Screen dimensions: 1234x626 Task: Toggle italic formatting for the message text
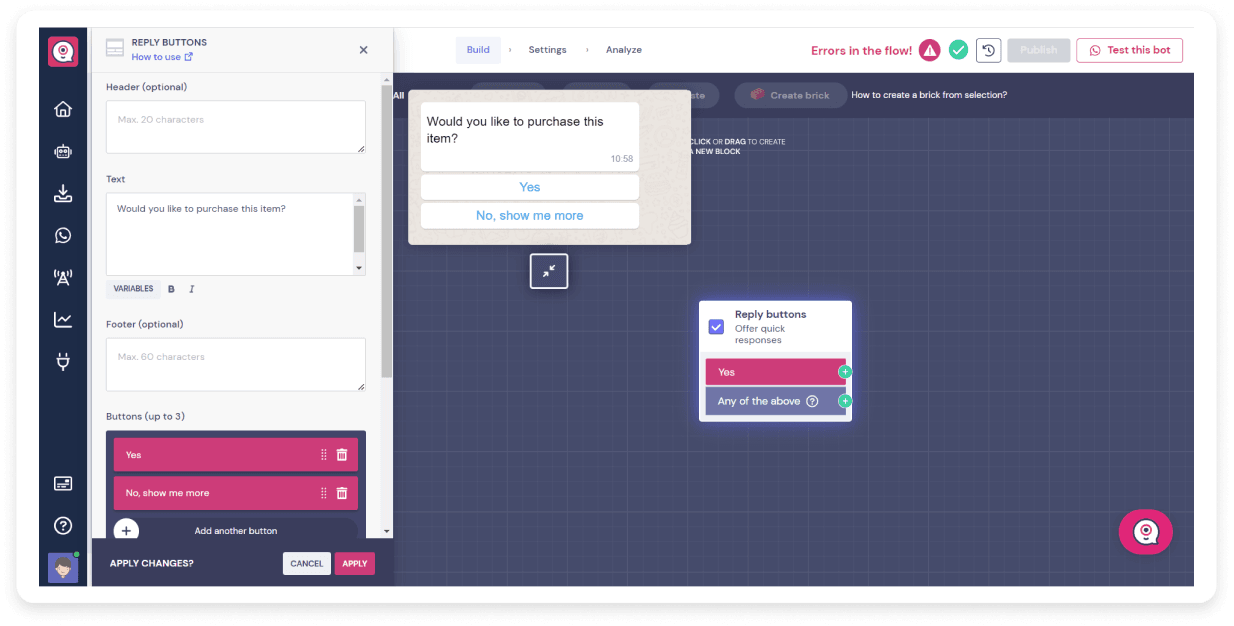click(x=190, y=288)
